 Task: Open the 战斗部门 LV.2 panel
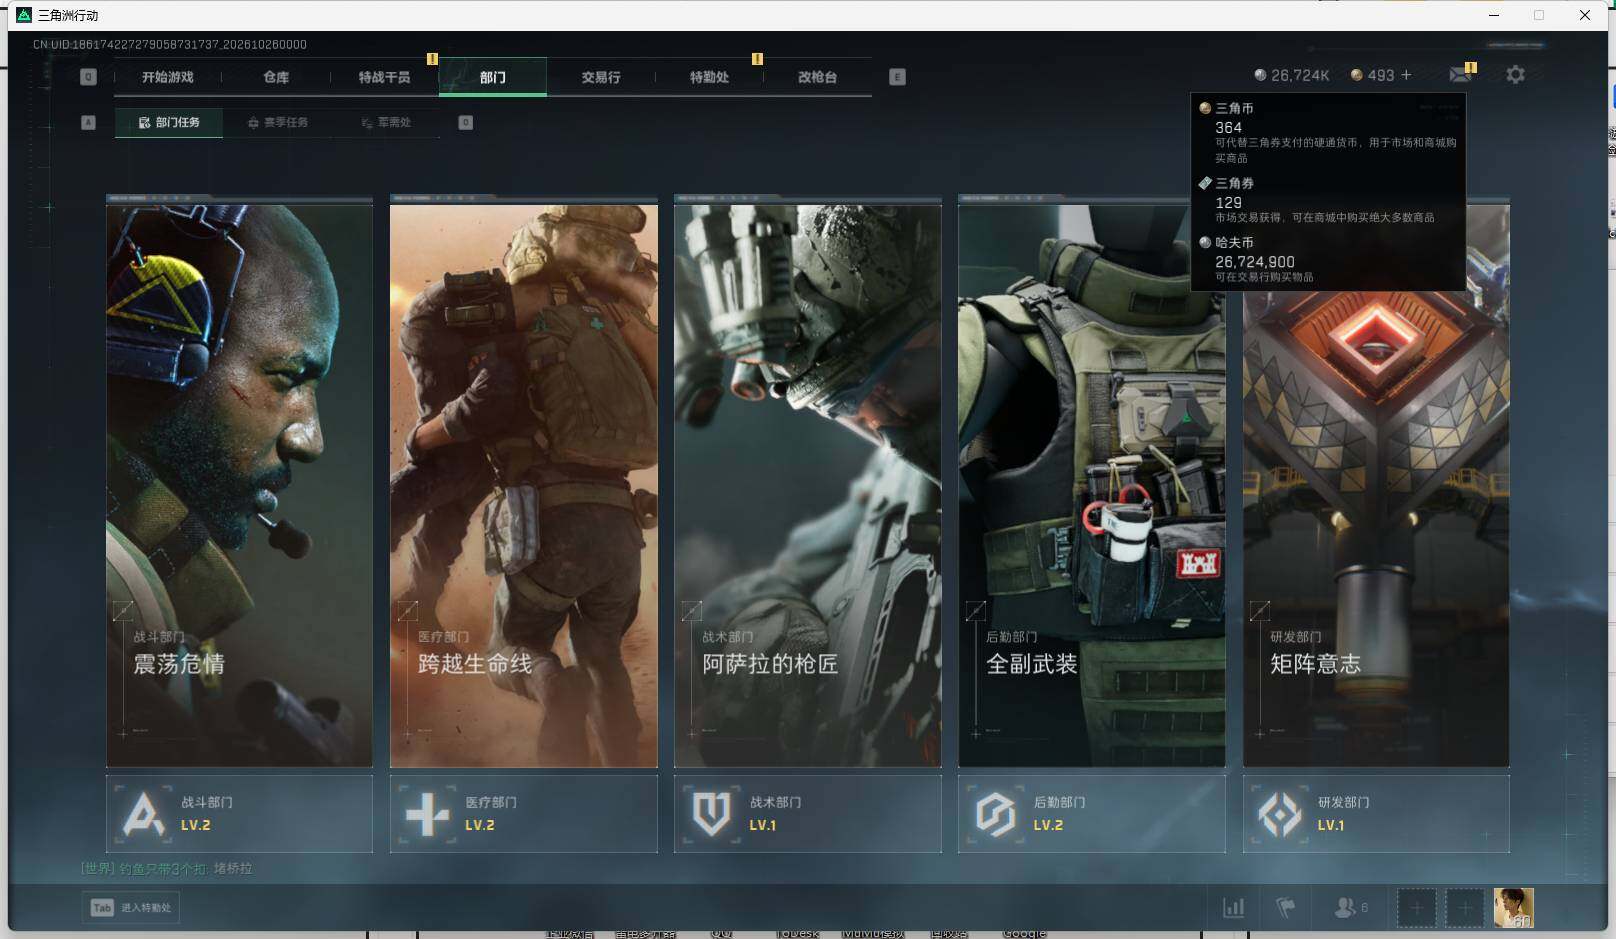point(239,814)
